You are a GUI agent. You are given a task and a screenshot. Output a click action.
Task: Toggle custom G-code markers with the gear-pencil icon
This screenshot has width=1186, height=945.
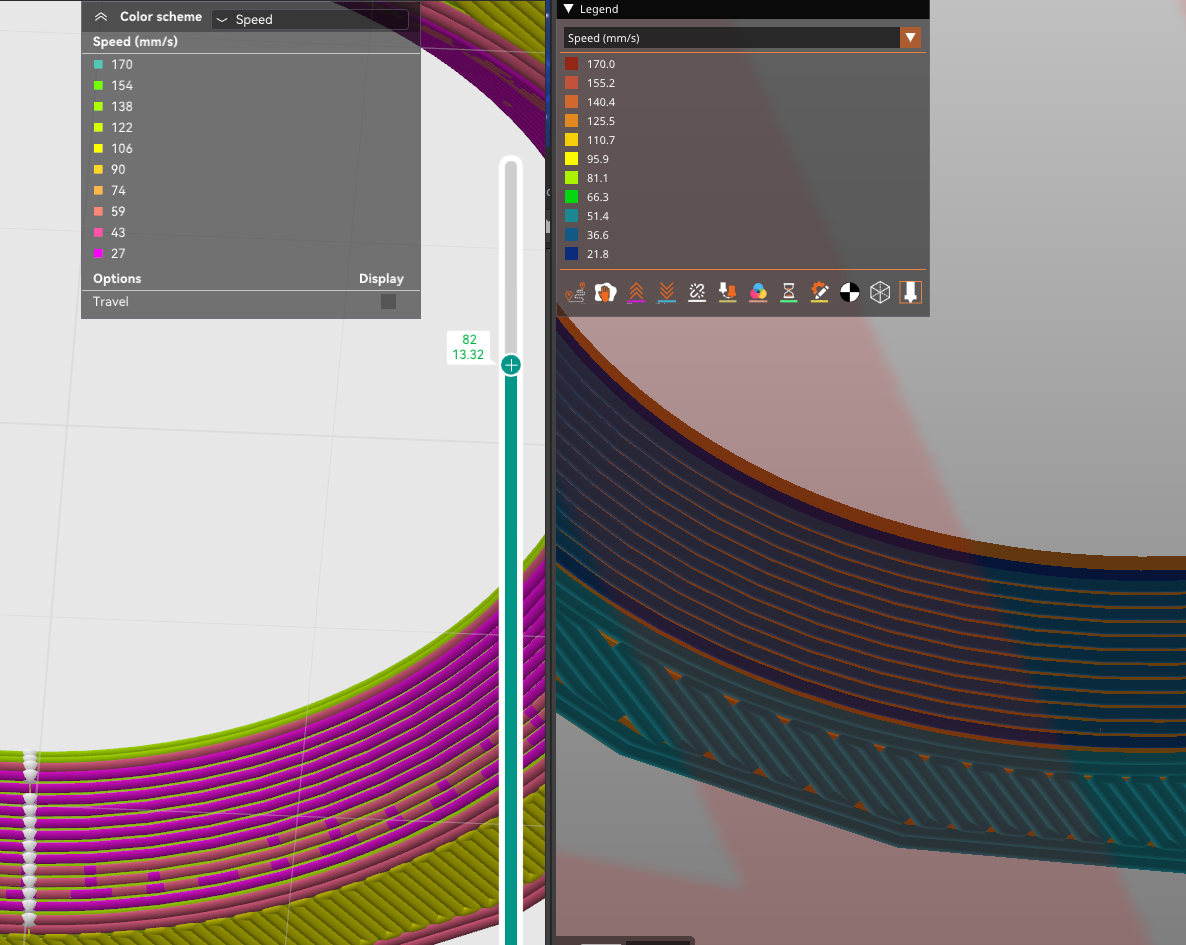819,292
